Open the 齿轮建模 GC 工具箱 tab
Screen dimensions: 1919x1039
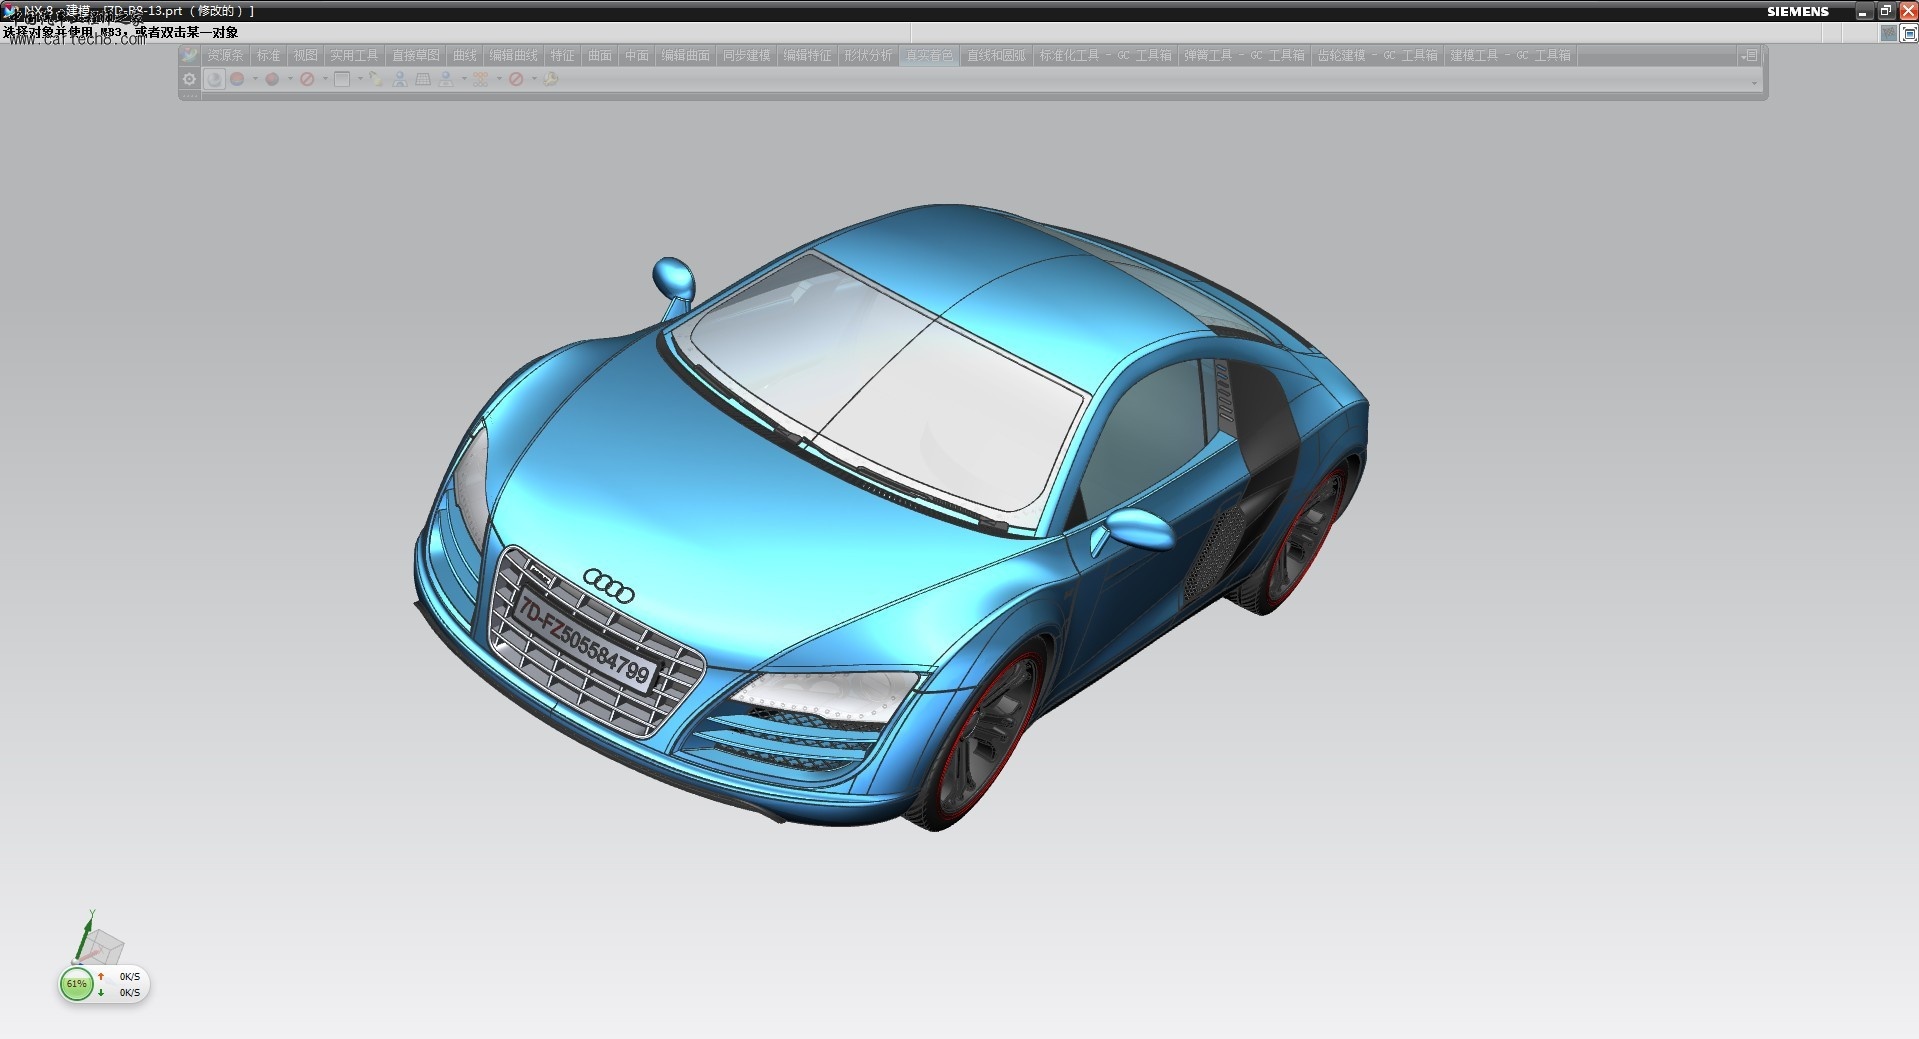tap(1377, 56)
